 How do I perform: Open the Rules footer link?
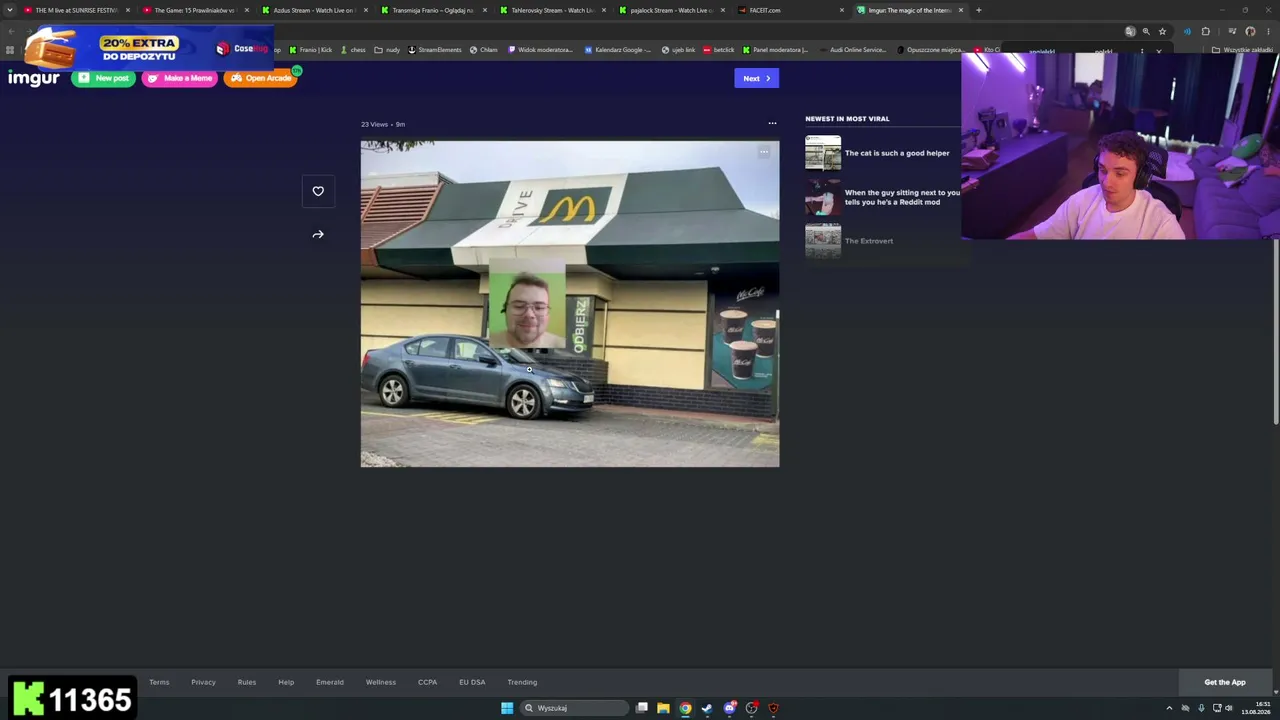[x=247, y=682]
